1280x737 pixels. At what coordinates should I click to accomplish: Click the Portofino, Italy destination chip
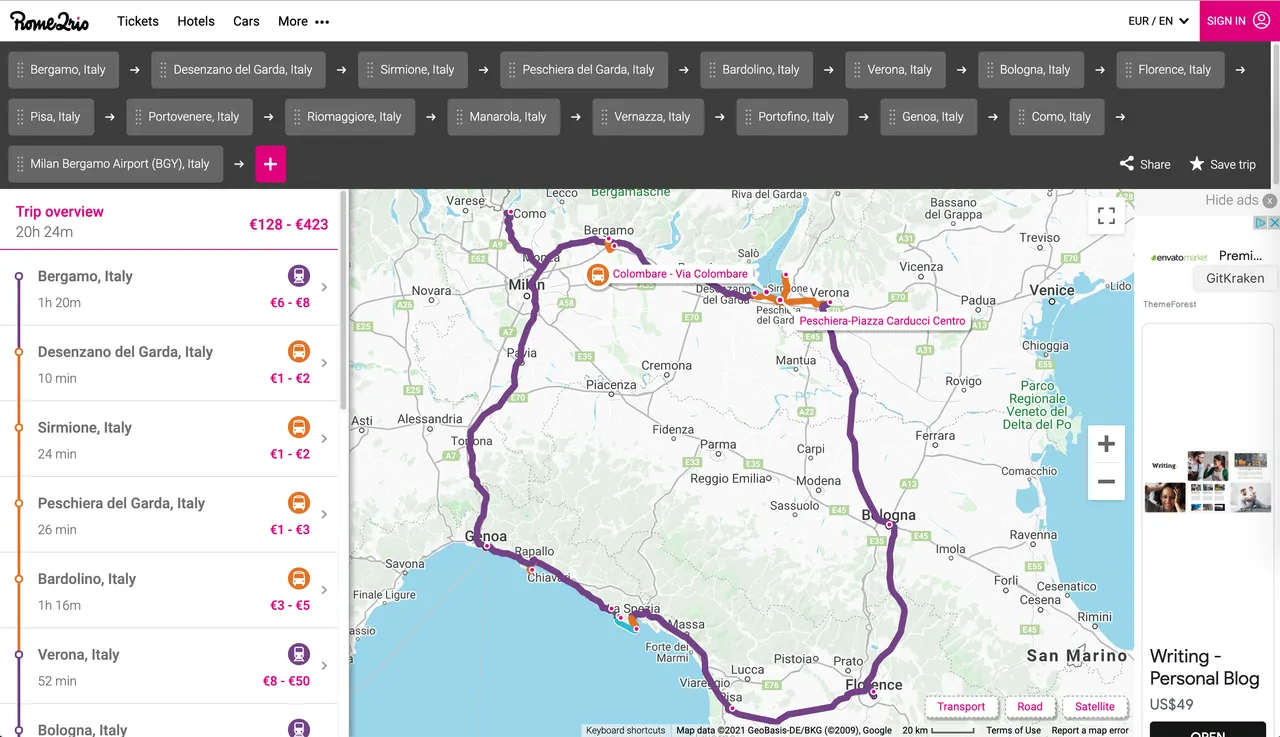coord(792,117)
